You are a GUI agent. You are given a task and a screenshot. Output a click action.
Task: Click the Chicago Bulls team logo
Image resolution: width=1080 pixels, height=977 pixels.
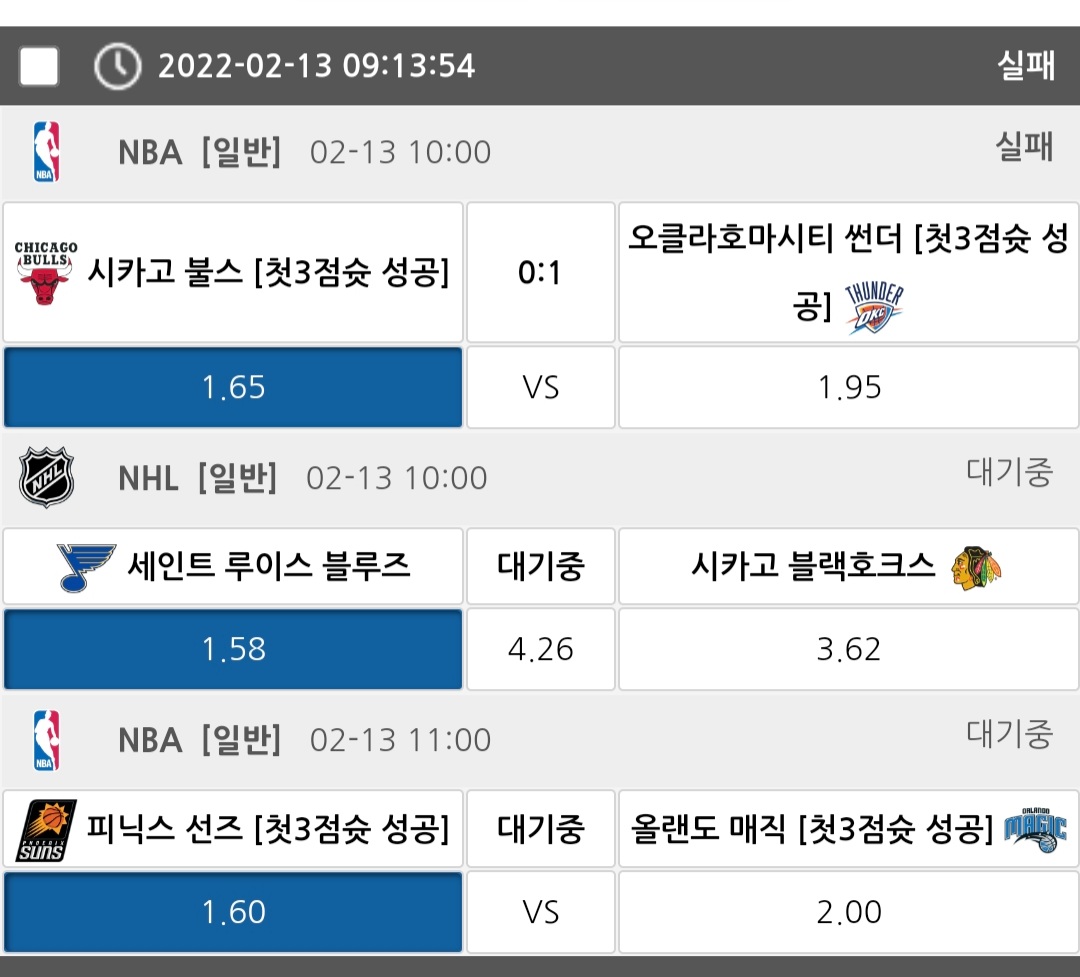(x=46, y=273)
